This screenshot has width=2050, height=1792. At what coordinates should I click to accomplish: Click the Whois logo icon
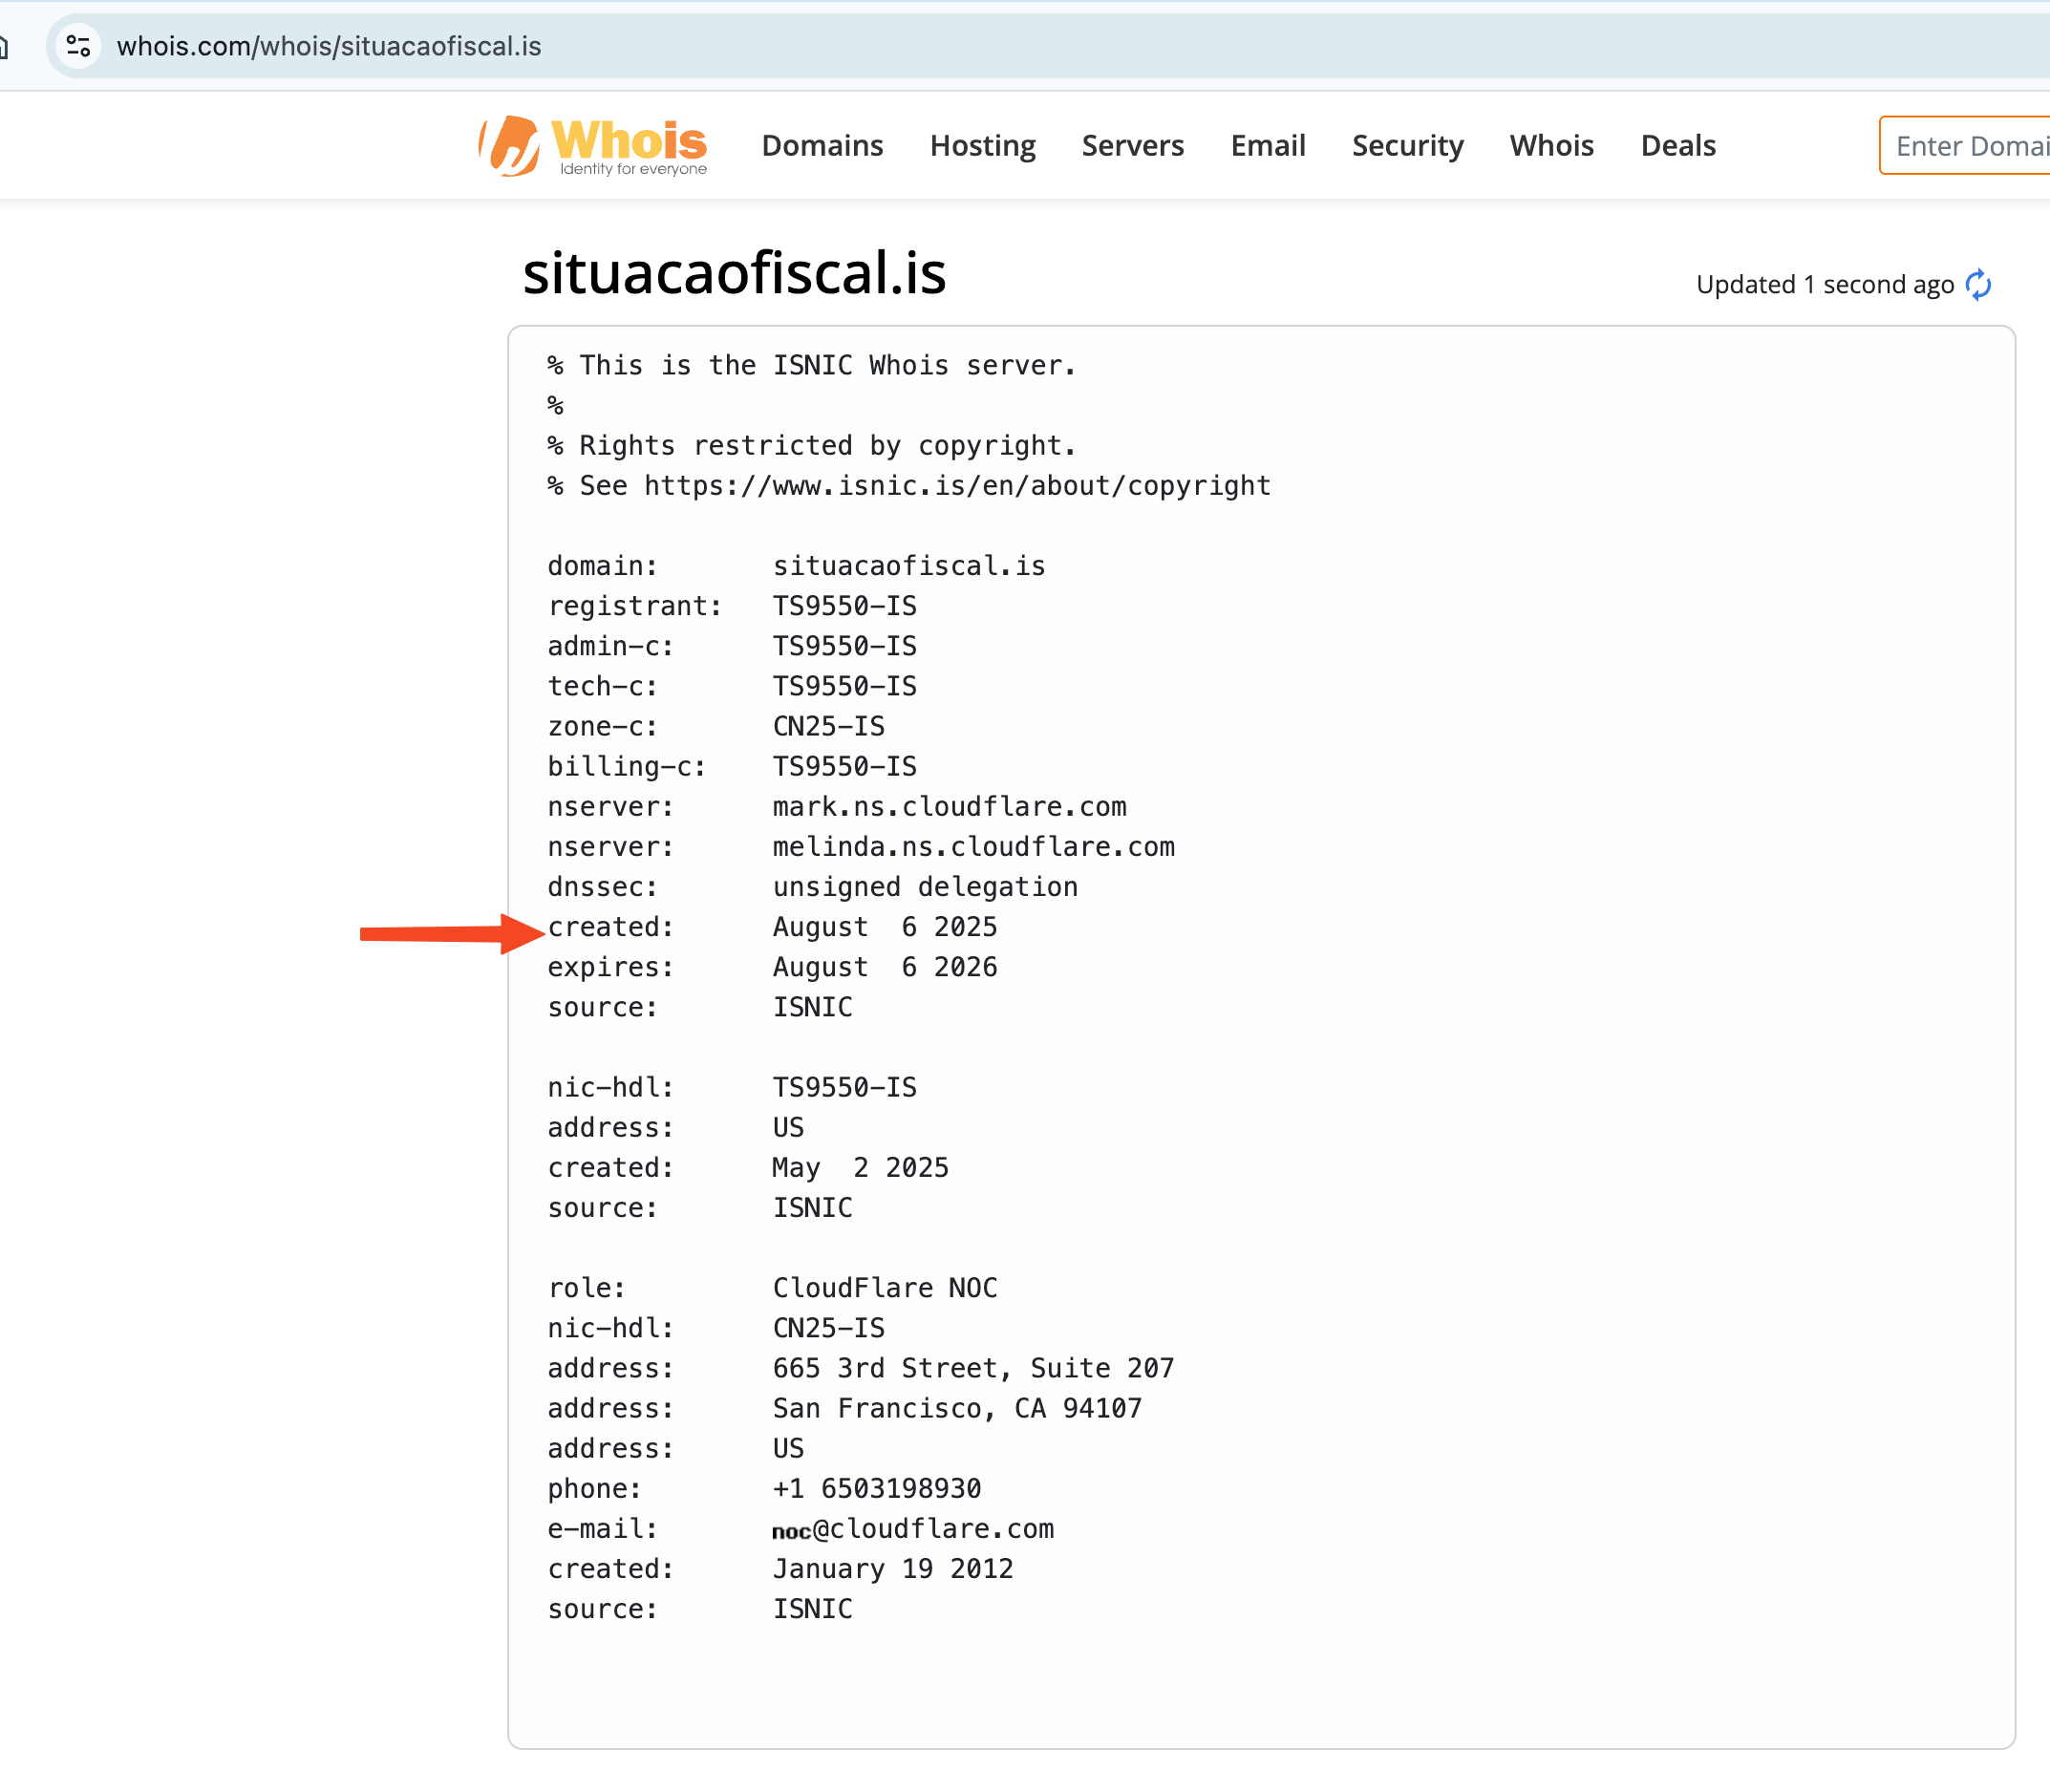coord(510,146)
